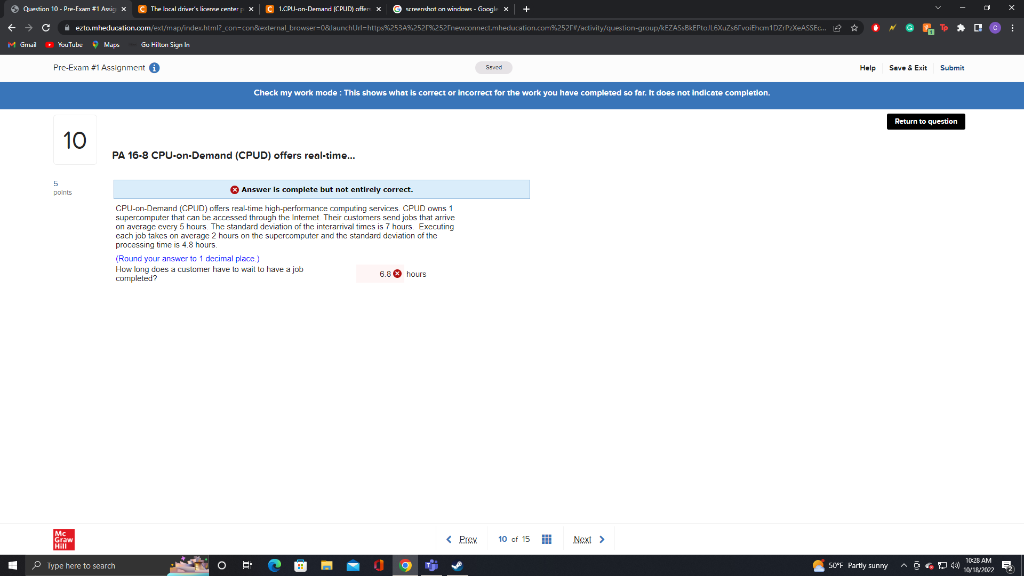Close the screenshot on windows tab
This screenshot has width=1024, height=576.
505,9
